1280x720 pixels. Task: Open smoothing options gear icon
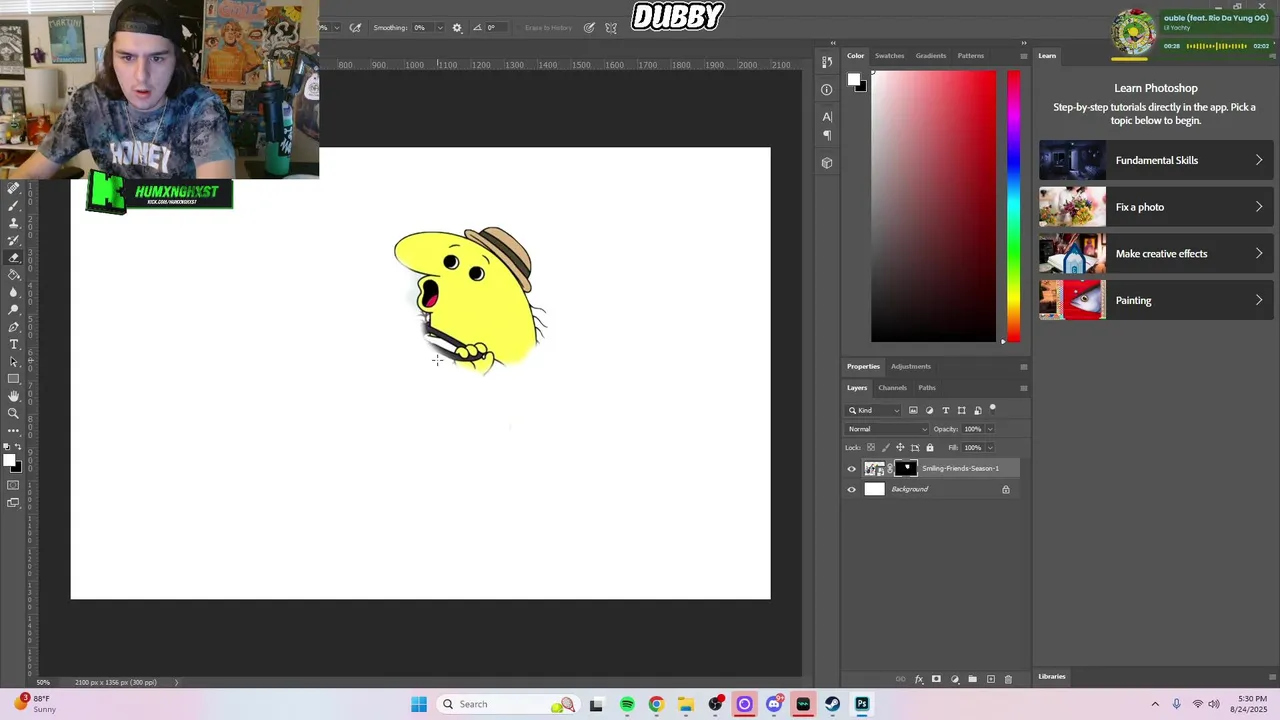(457, 28)
